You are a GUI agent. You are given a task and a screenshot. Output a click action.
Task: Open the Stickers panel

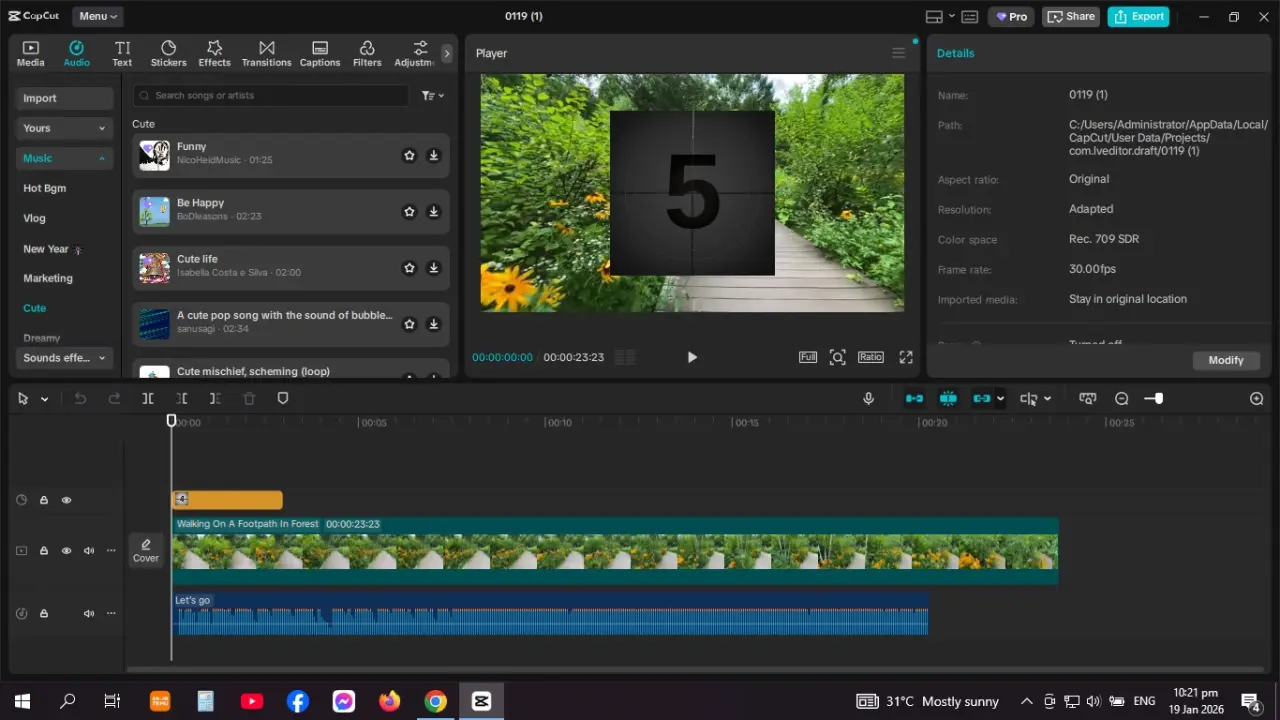(x=168, y=54)
